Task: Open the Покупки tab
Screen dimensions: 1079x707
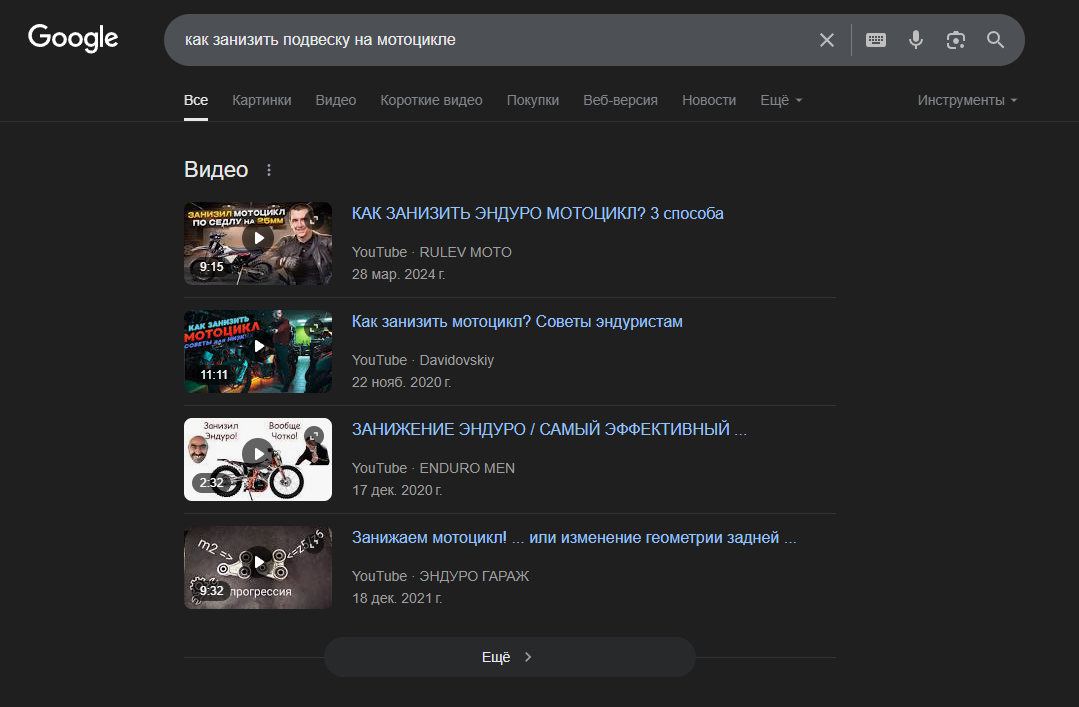Action: point(533,101)
